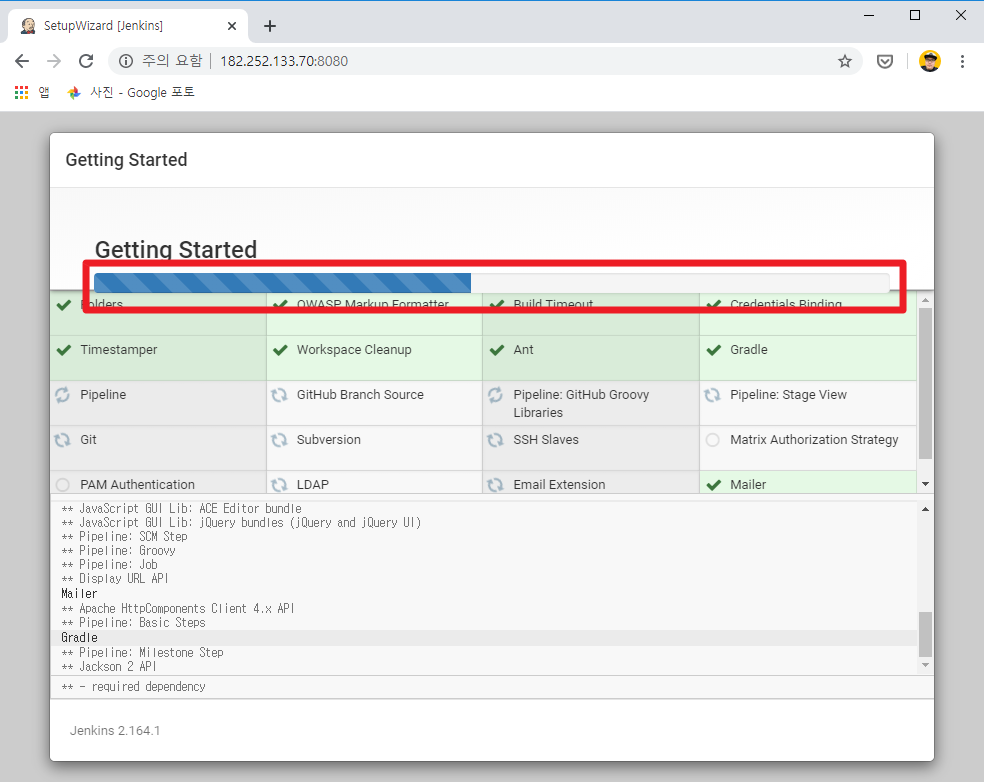Click the installation progress bar
Image resolution: width=984 pixels, height=782 pixels.
click(491, 283)
